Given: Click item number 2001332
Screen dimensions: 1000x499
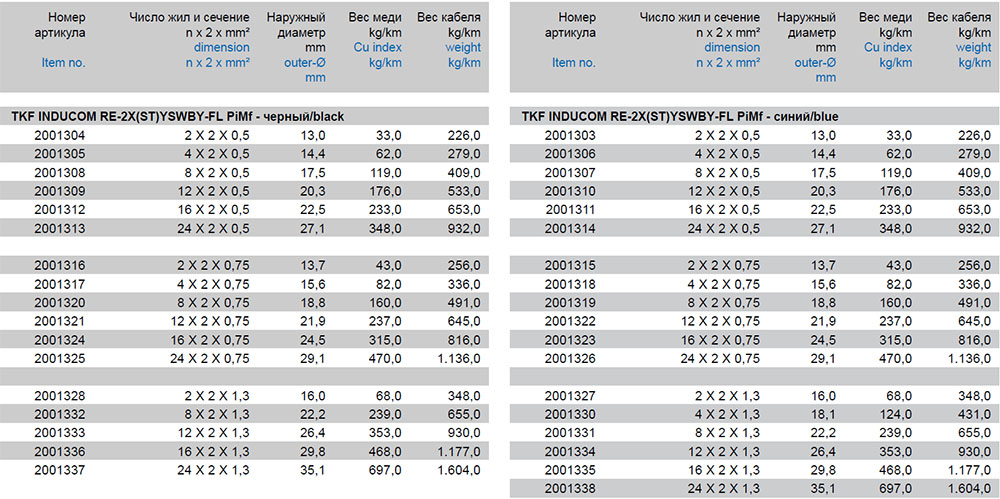Looking at the screenshot, I should pyautogui.click(x=59, y=415).
